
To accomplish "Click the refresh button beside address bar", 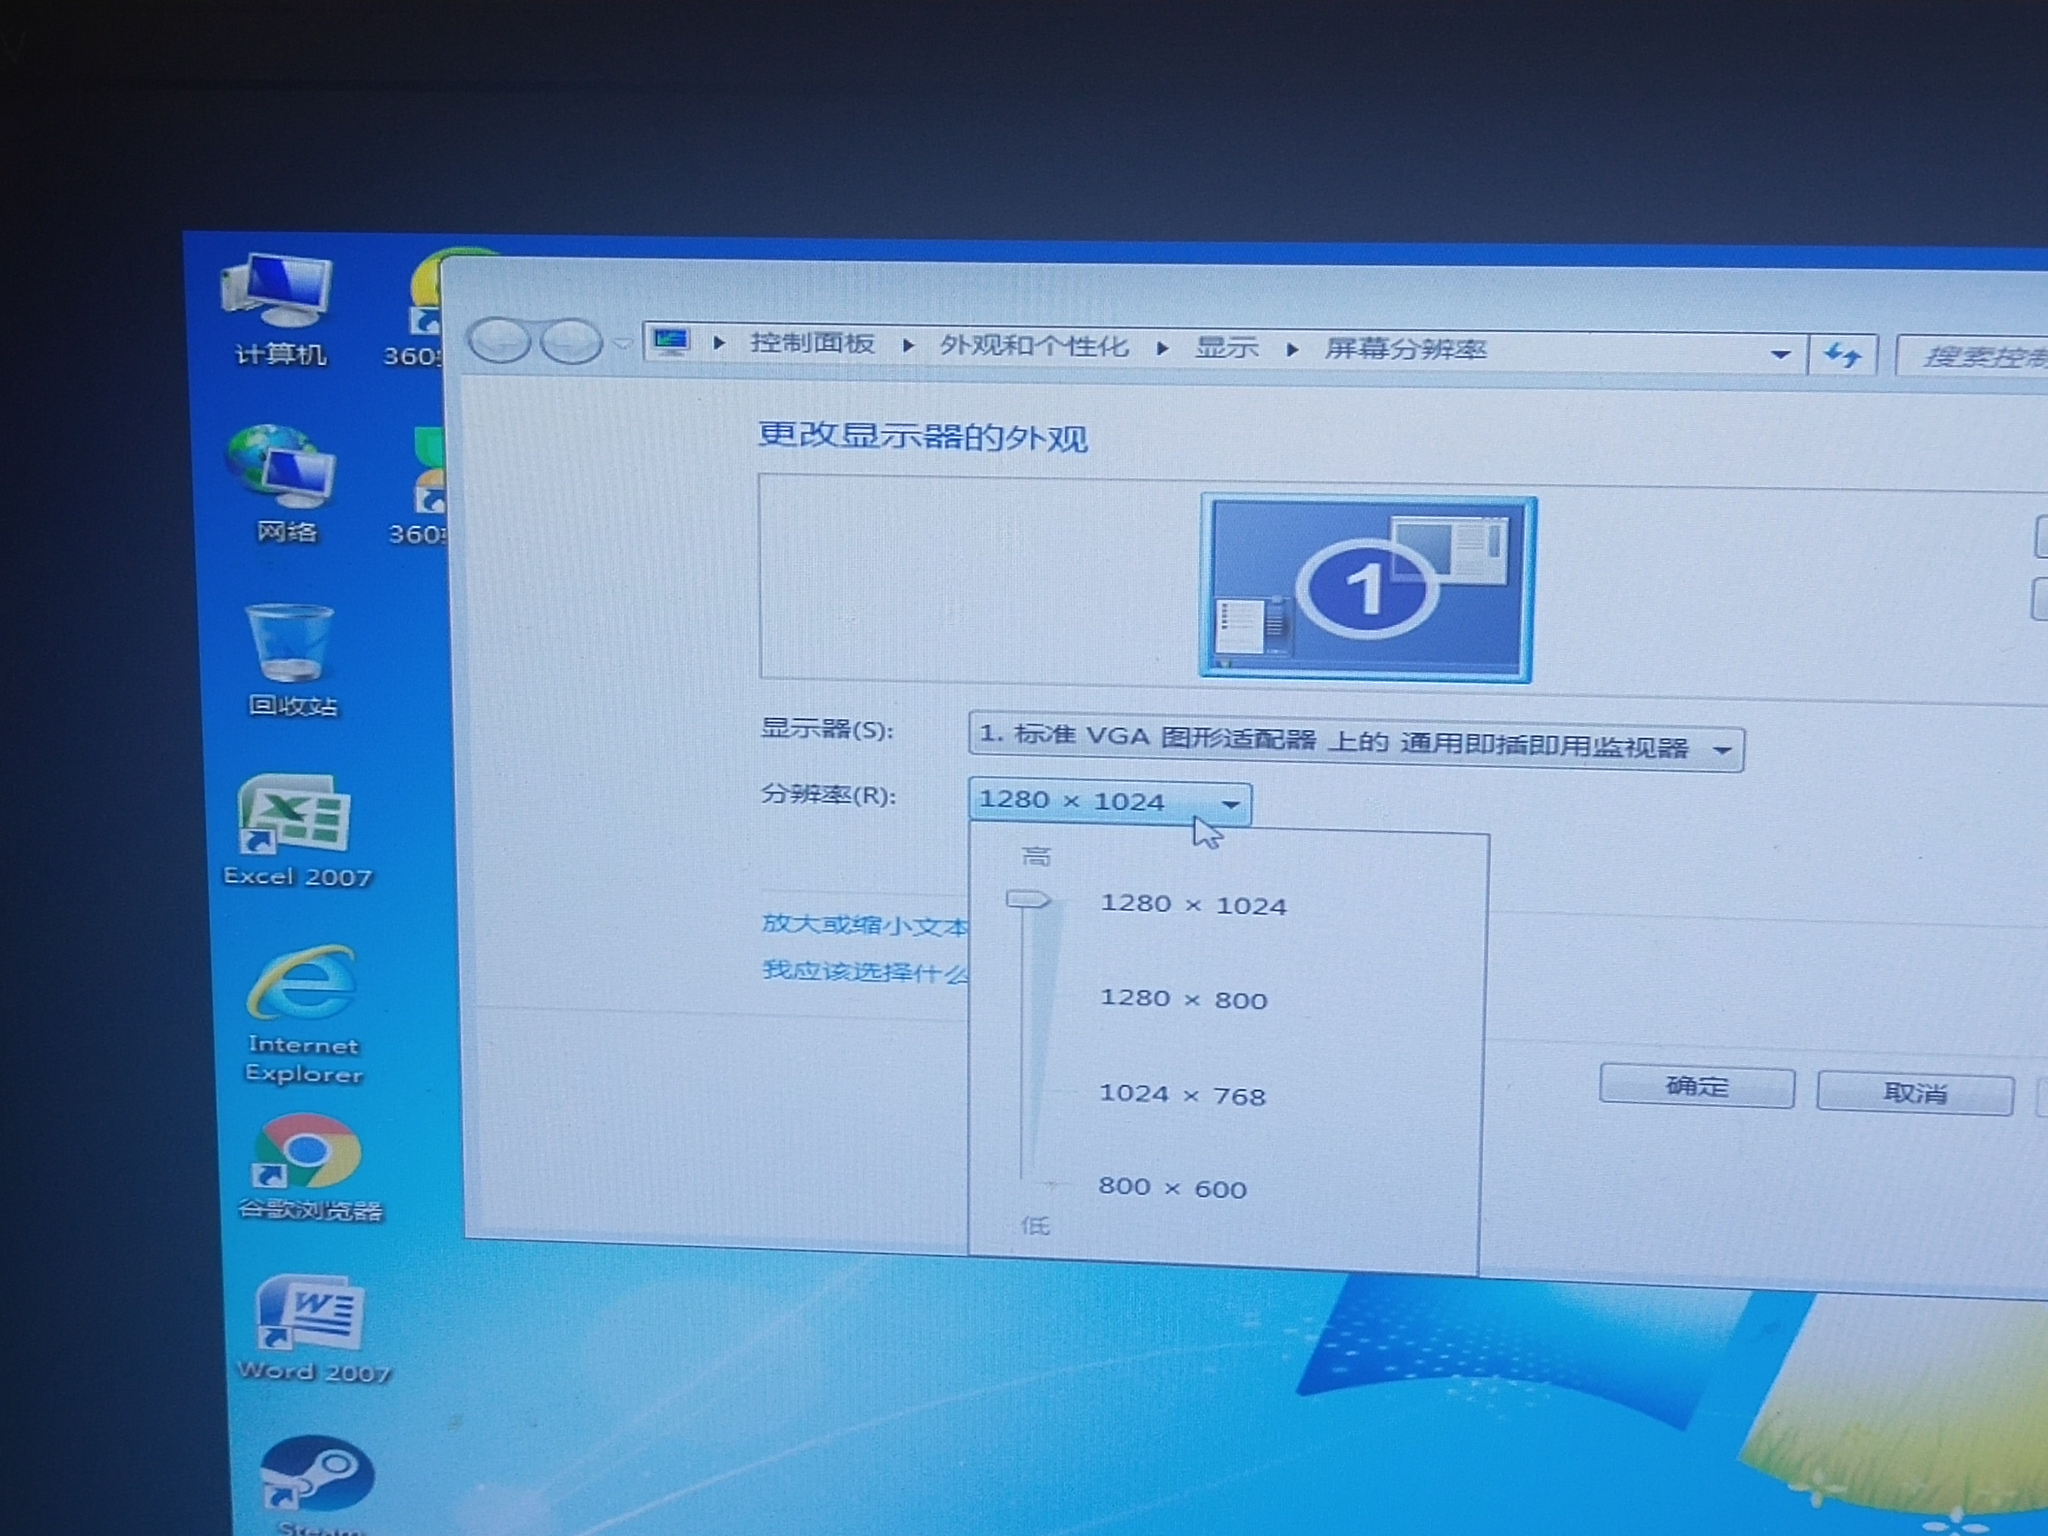I will 1842,355.
